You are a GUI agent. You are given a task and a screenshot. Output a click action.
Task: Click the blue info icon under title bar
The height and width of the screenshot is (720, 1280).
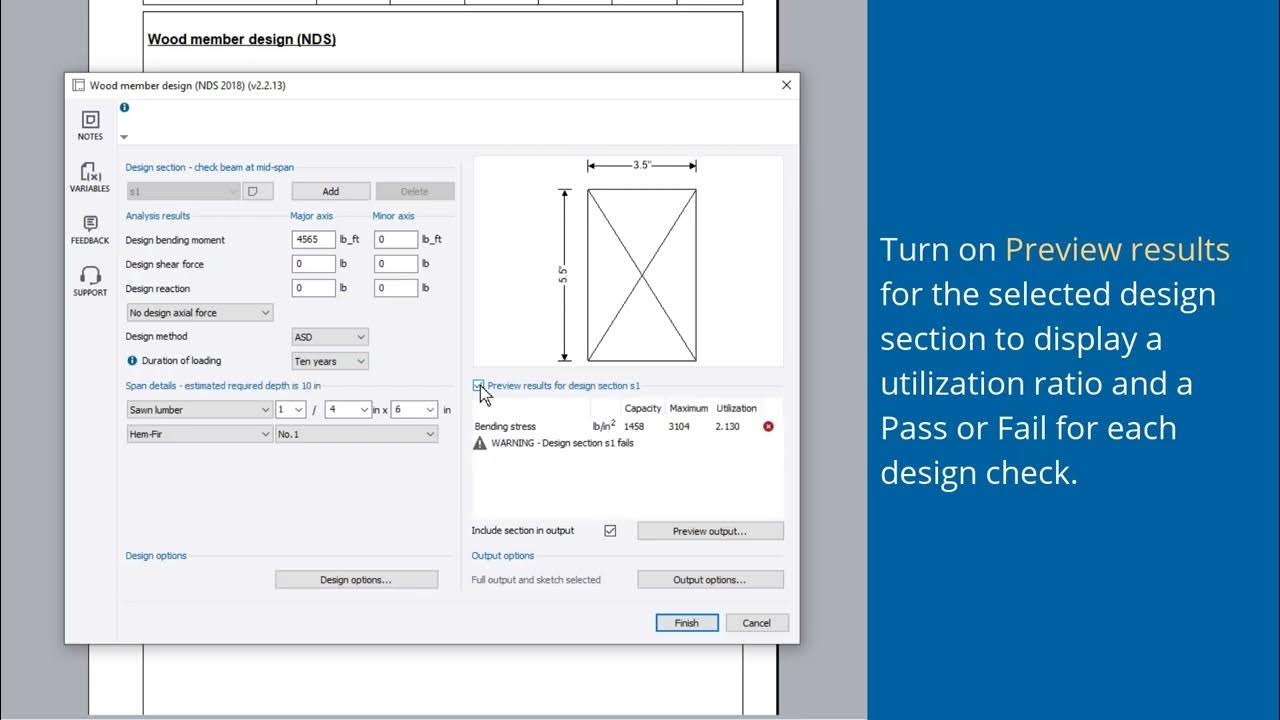point(124,107)
